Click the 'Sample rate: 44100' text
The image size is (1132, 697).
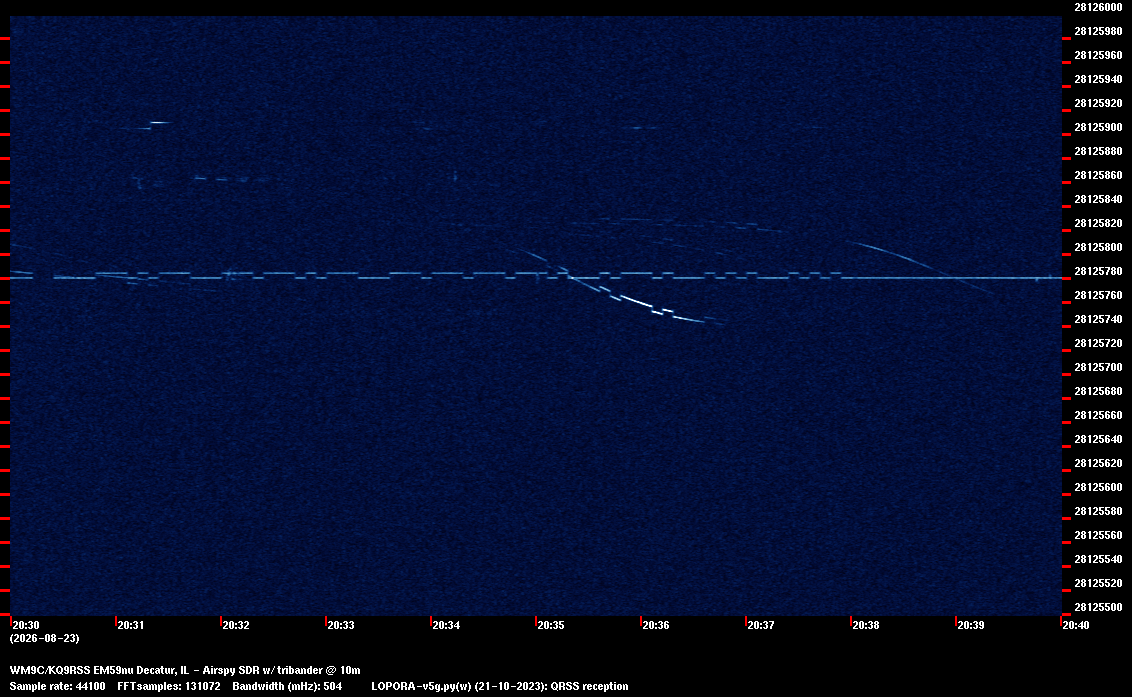pos(57,686)
